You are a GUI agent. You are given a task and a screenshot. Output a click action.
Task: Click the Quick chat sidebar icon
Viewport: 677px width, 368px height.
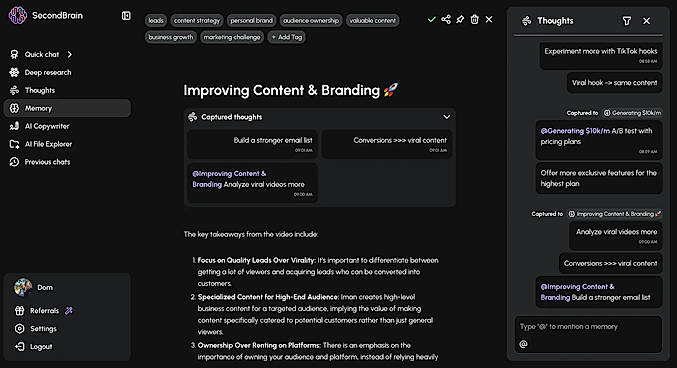tap(14, 54)
